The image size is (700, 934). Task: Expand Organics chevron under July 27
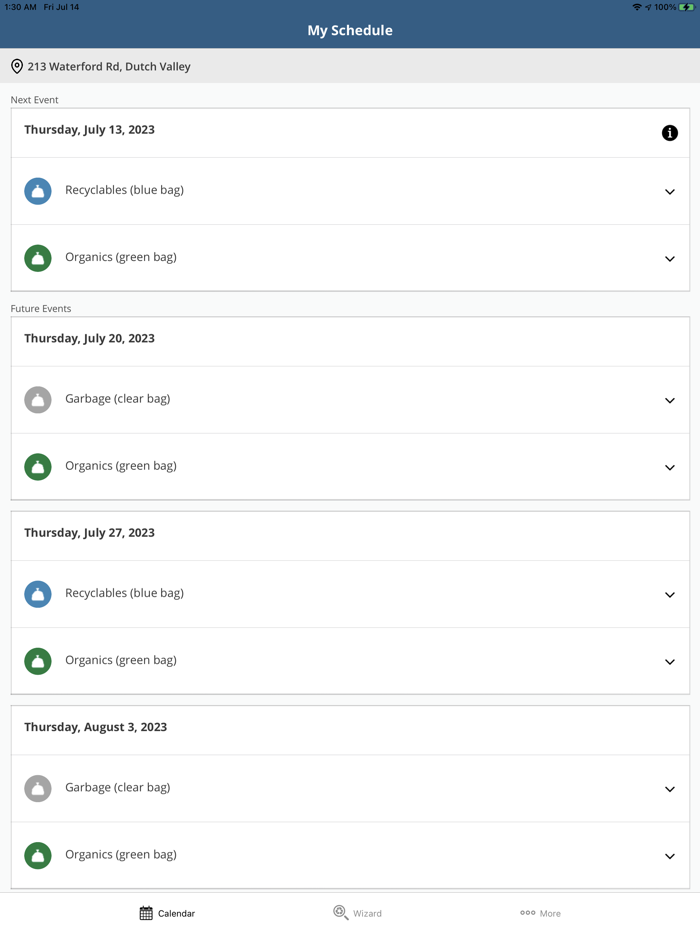670,662
